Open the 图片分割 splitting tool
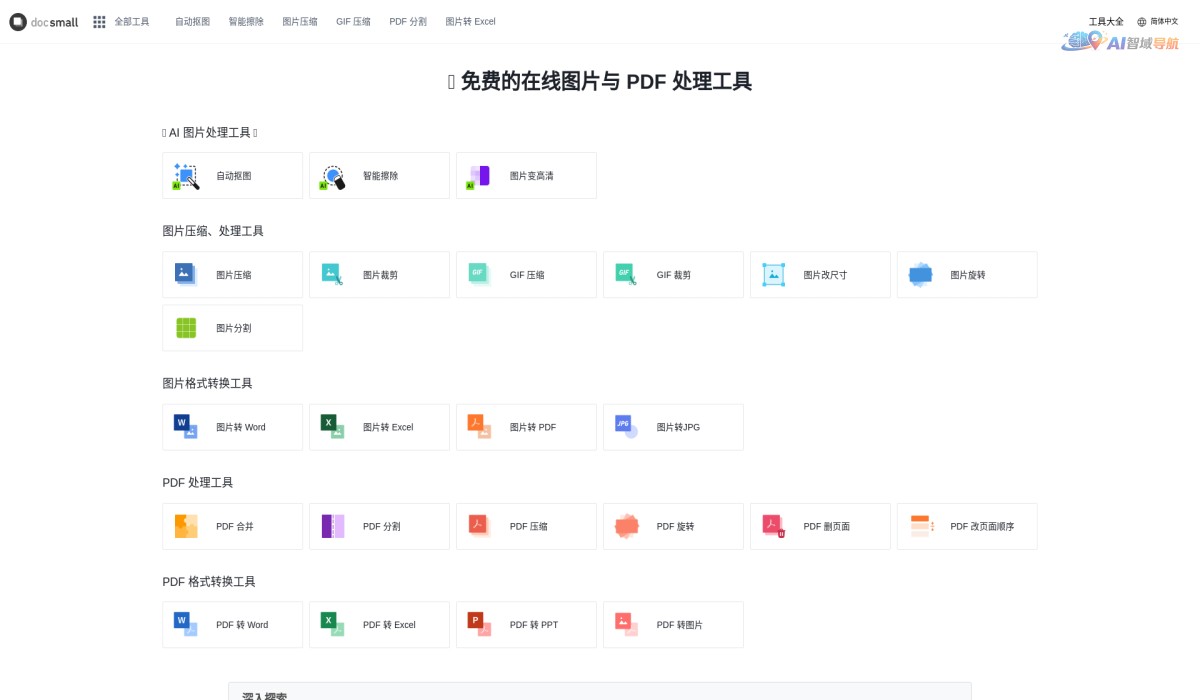Image resolution: width=1200 pixels, height=700 pixels. tap(232, 327)
